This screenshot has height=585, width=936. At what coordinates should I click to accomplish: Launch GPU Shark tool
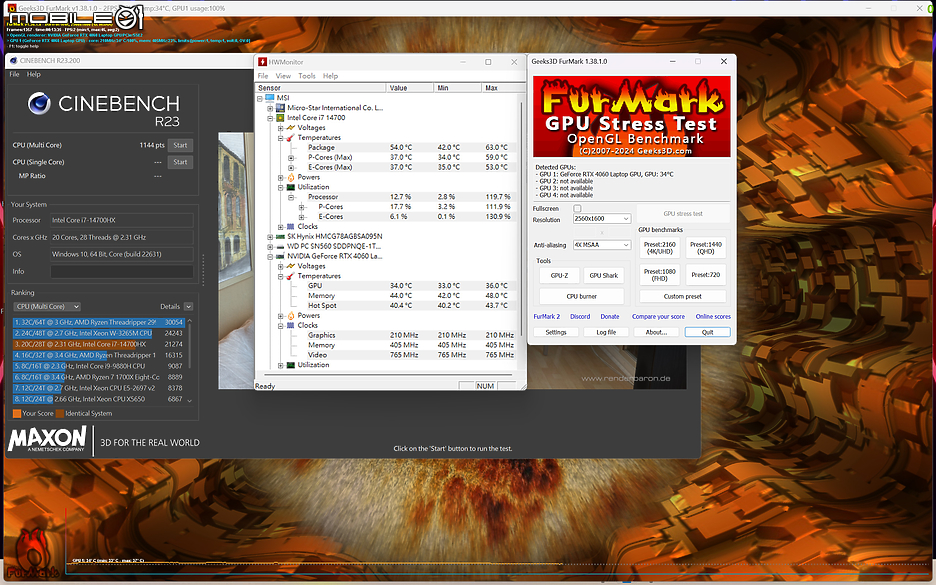[x=604, y=275]
